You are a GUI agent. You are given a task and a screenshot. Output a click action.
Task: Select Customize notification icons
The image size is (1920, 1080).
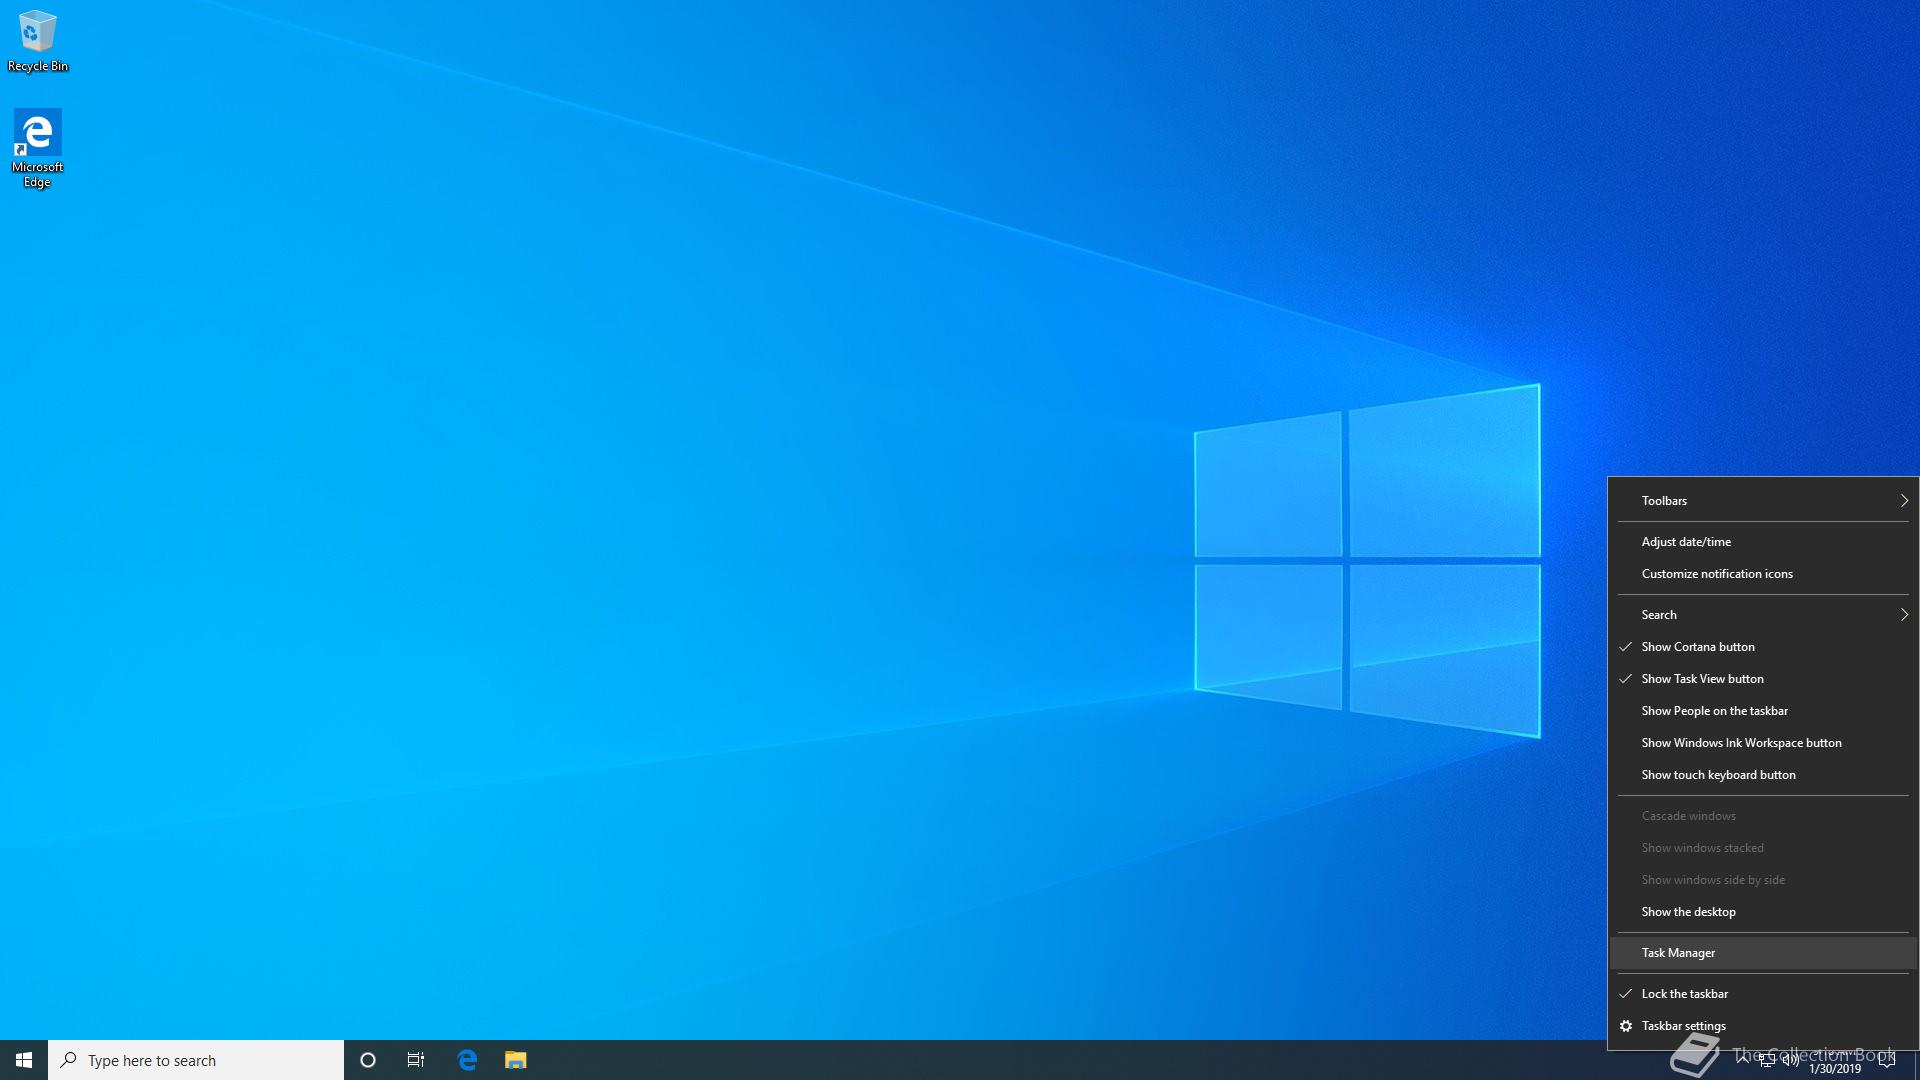1763,574
